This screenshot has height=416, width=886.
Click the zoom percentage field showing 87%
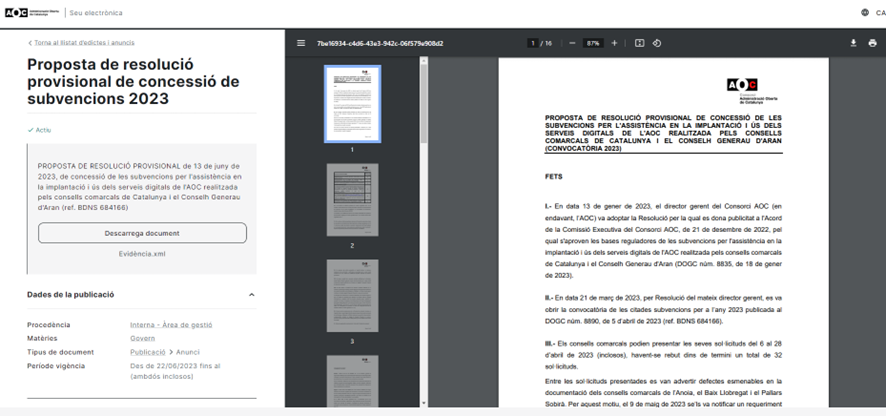pos(593,43)
